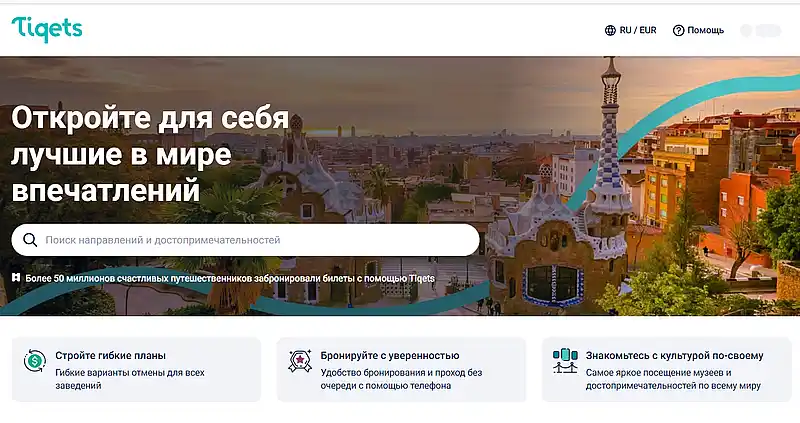800x423 pixels.
Task: Click Самое яркое посещение музеев text
Action: [x=673, y=379]
